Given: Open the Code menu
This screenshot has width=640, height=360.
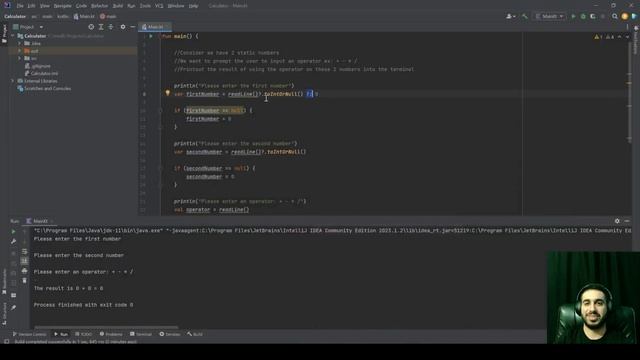Looking at the screenshot, I should point(81,6).
